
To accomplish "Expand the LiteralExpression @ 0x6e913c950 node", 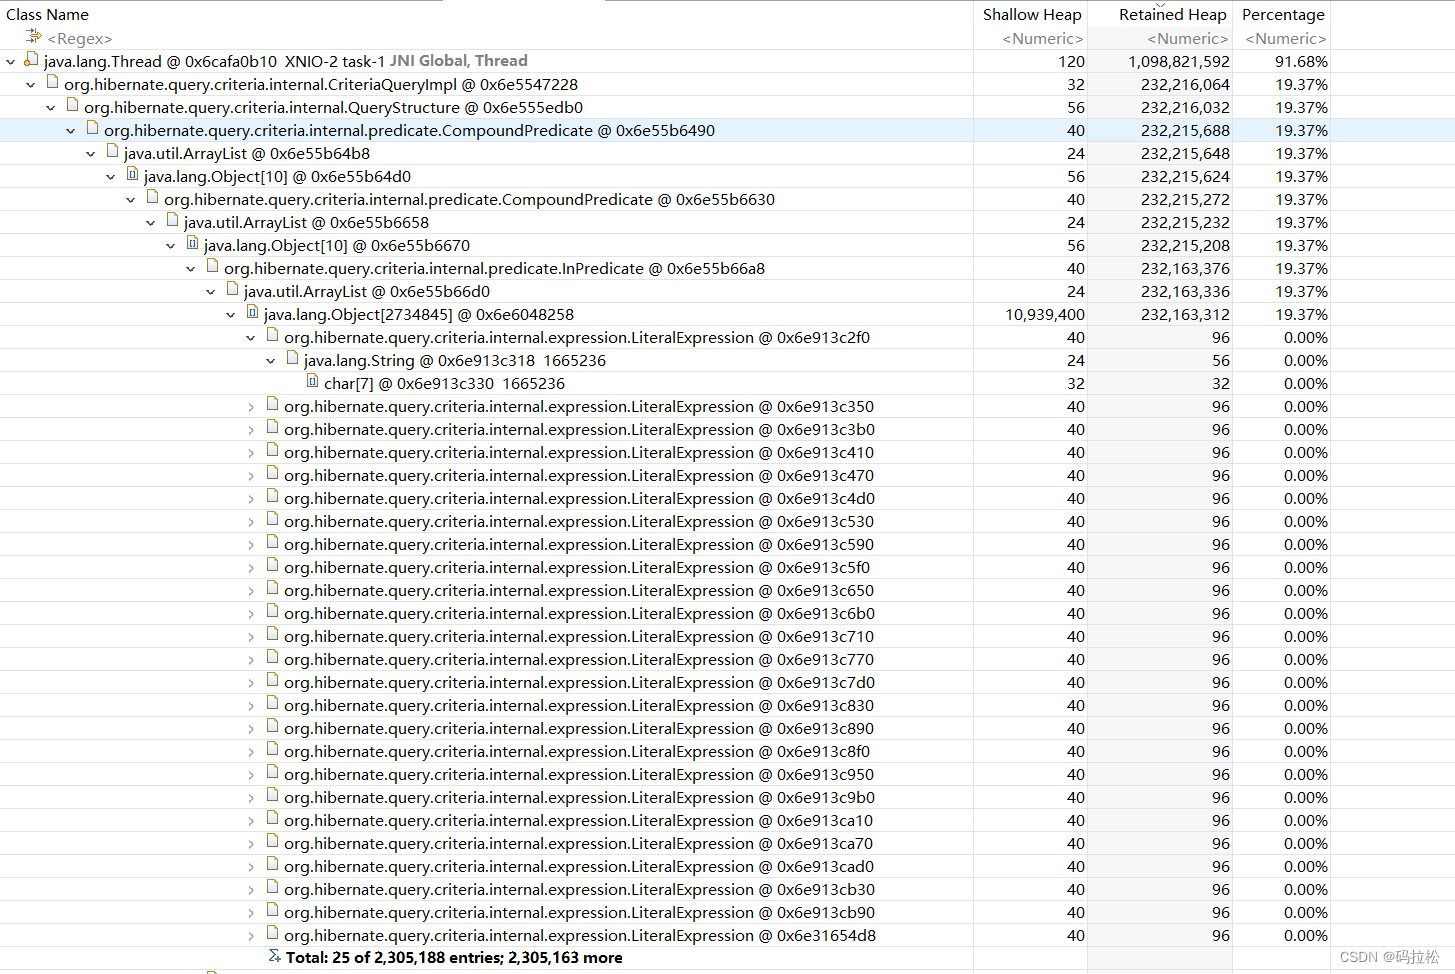I will [251, 775].
